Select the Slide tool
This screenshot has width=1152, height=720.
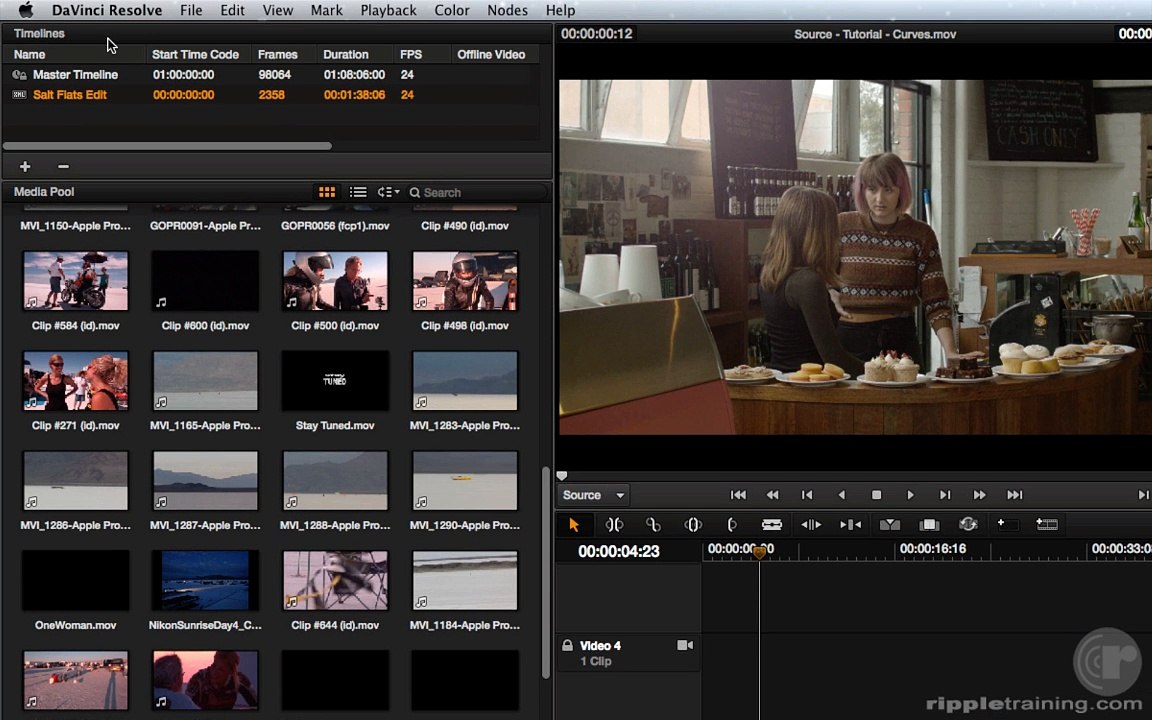pos(732,525)
